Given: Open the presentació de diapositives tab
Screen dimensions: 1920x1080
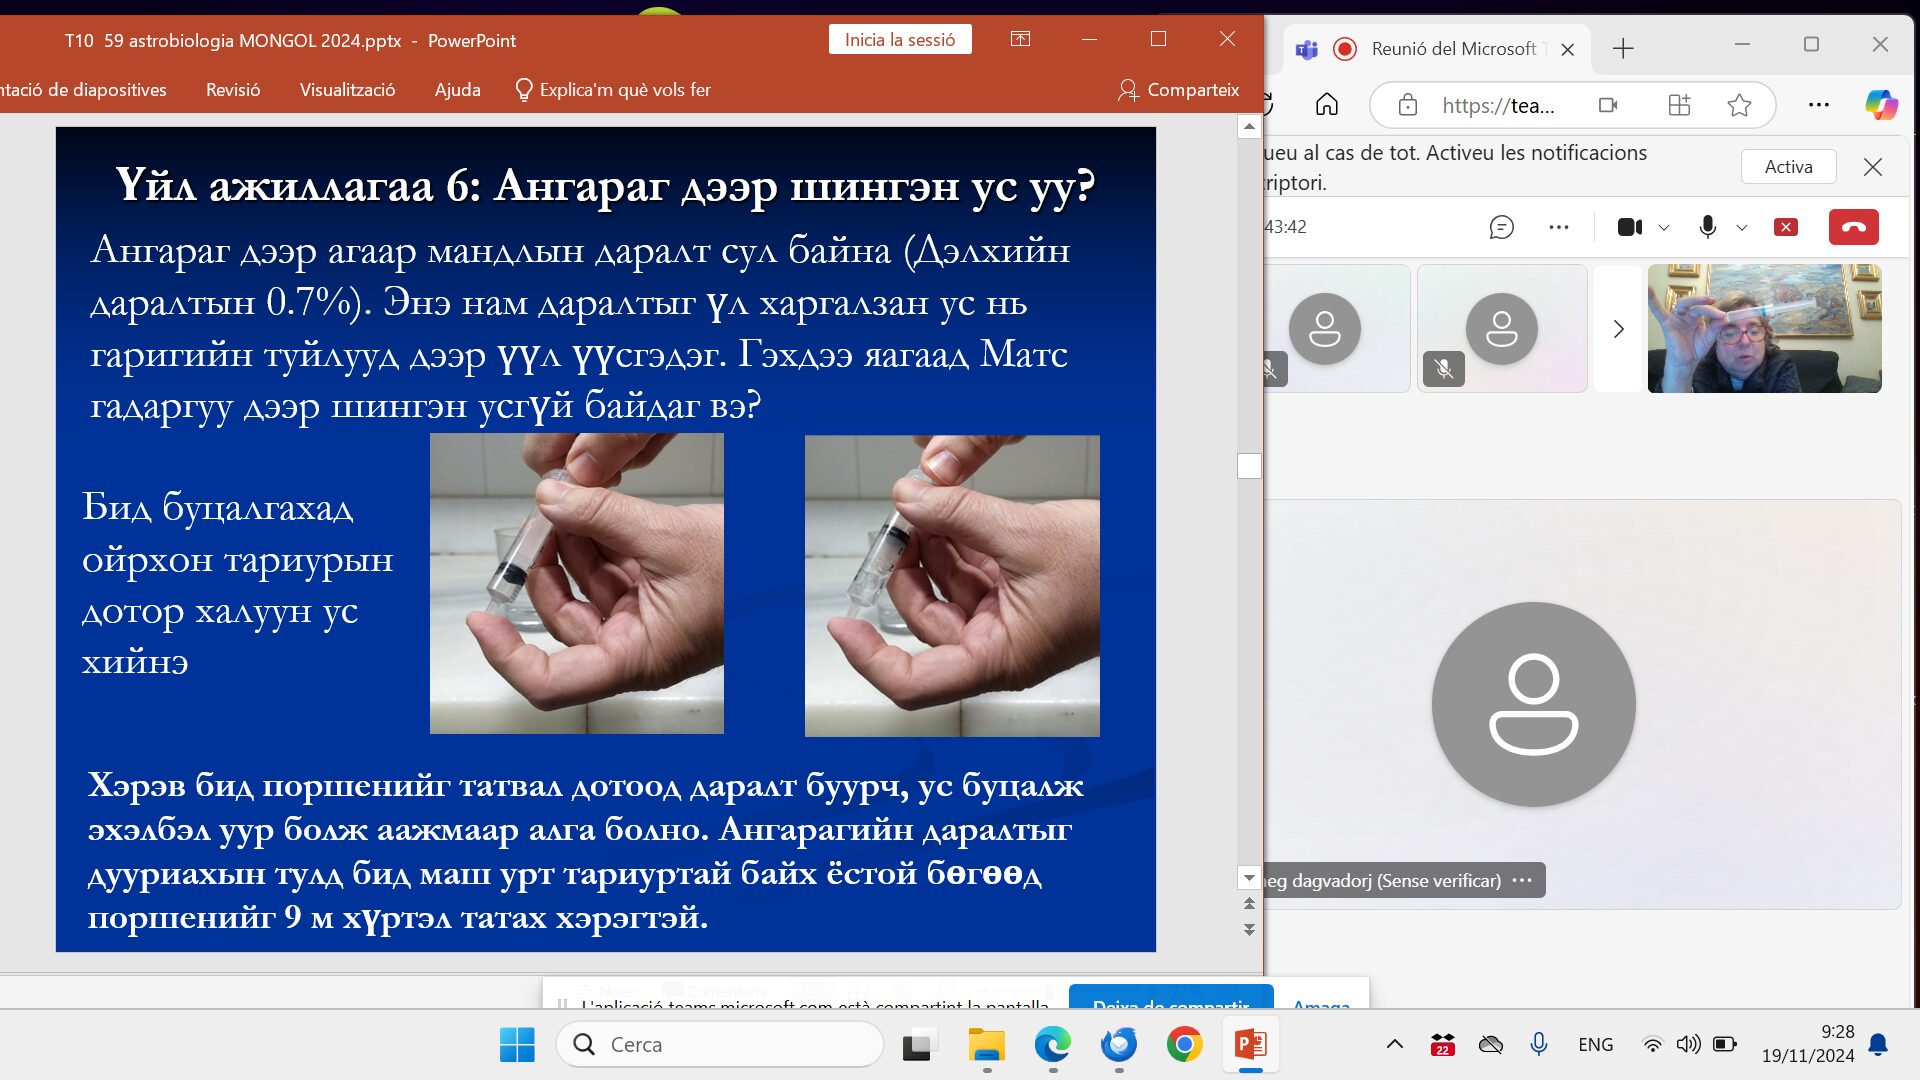Looking at the screenshot, I should (x=84, y=90).
